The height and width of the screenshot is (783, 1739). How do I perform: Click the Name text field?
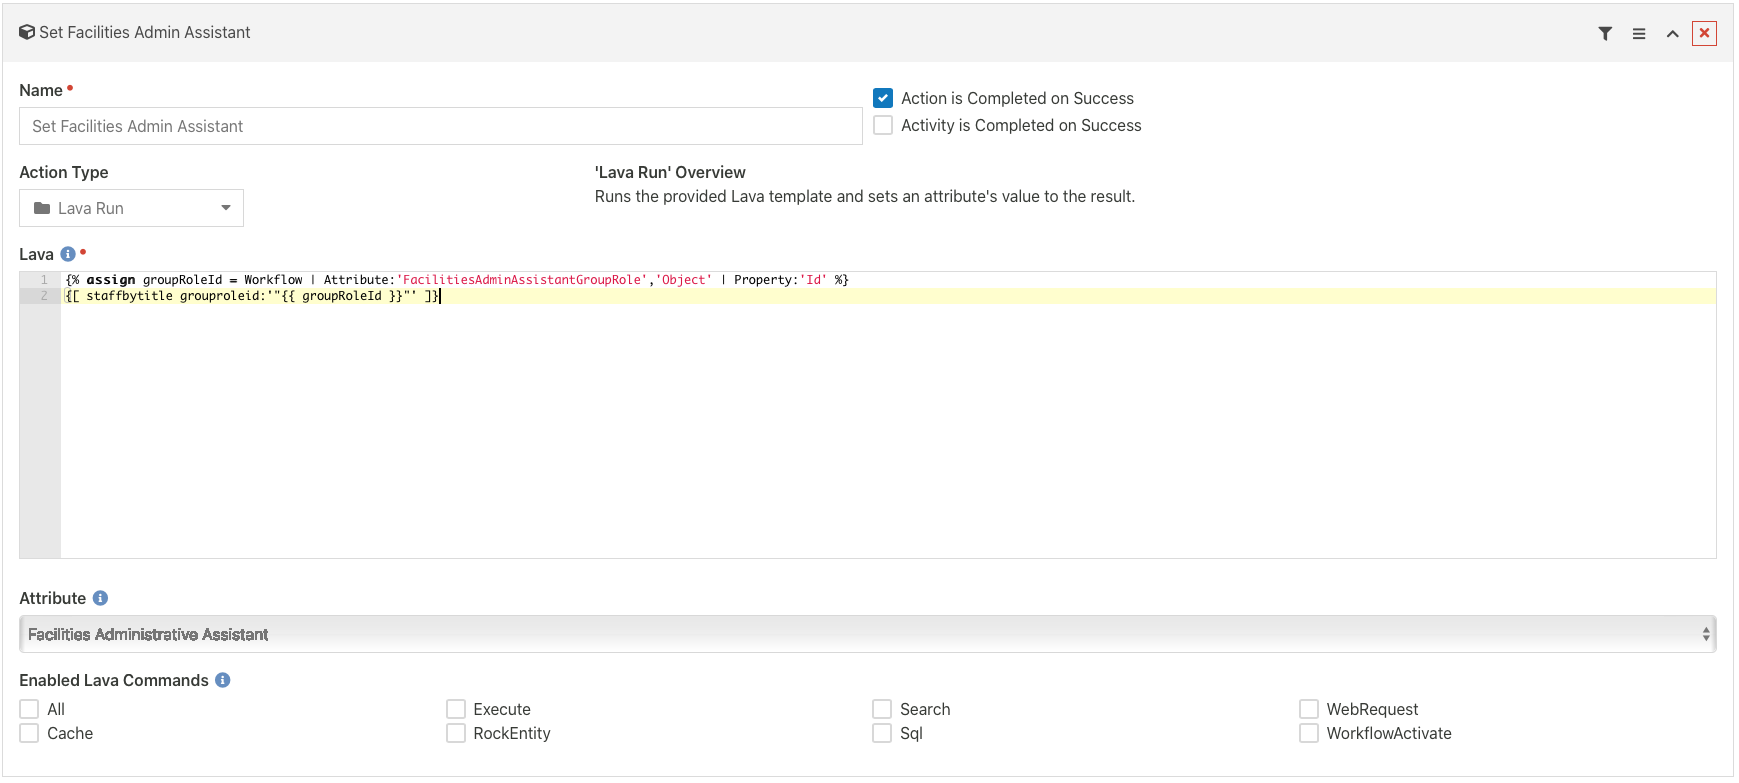(x=441, y=126)
